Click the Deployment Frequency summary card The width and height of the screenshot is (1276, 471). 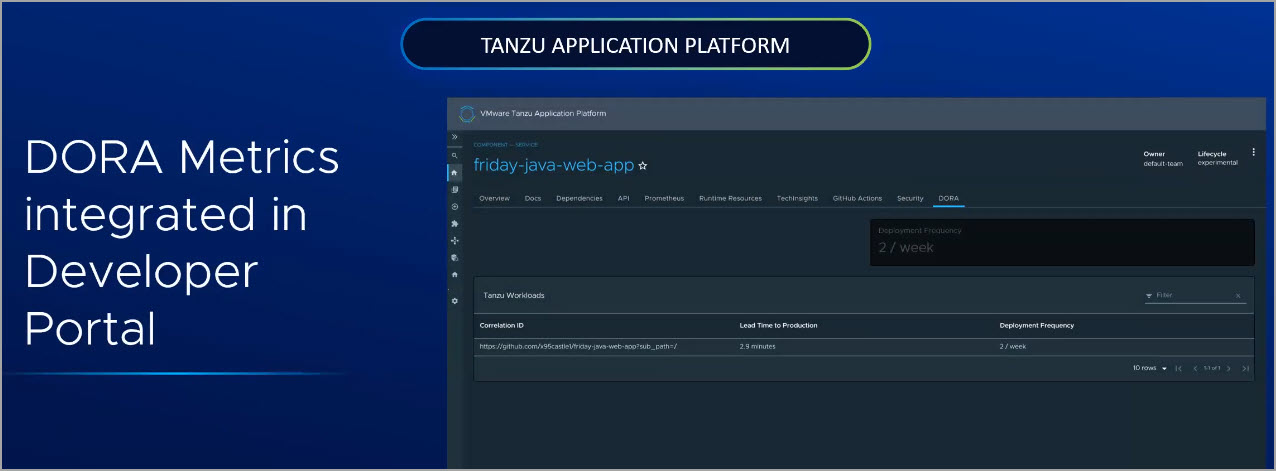(1062, 242)
